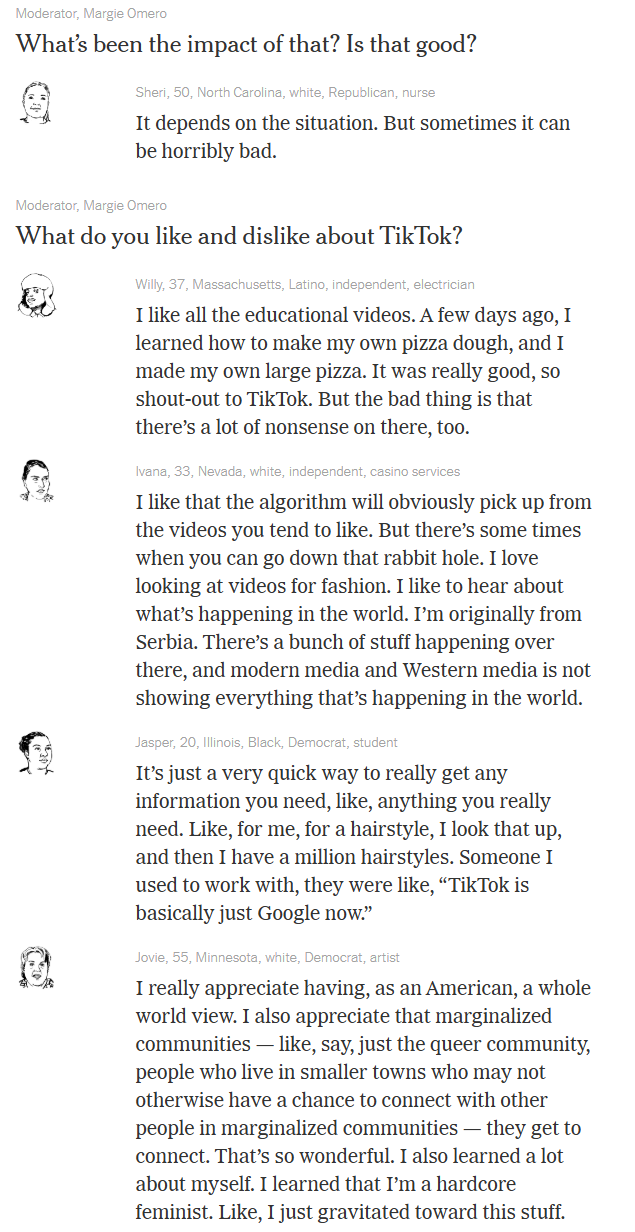This screenshot has width=635, height=1232.
Task: Click Willy's sketched portrait avatar
Action: [36, 293]
